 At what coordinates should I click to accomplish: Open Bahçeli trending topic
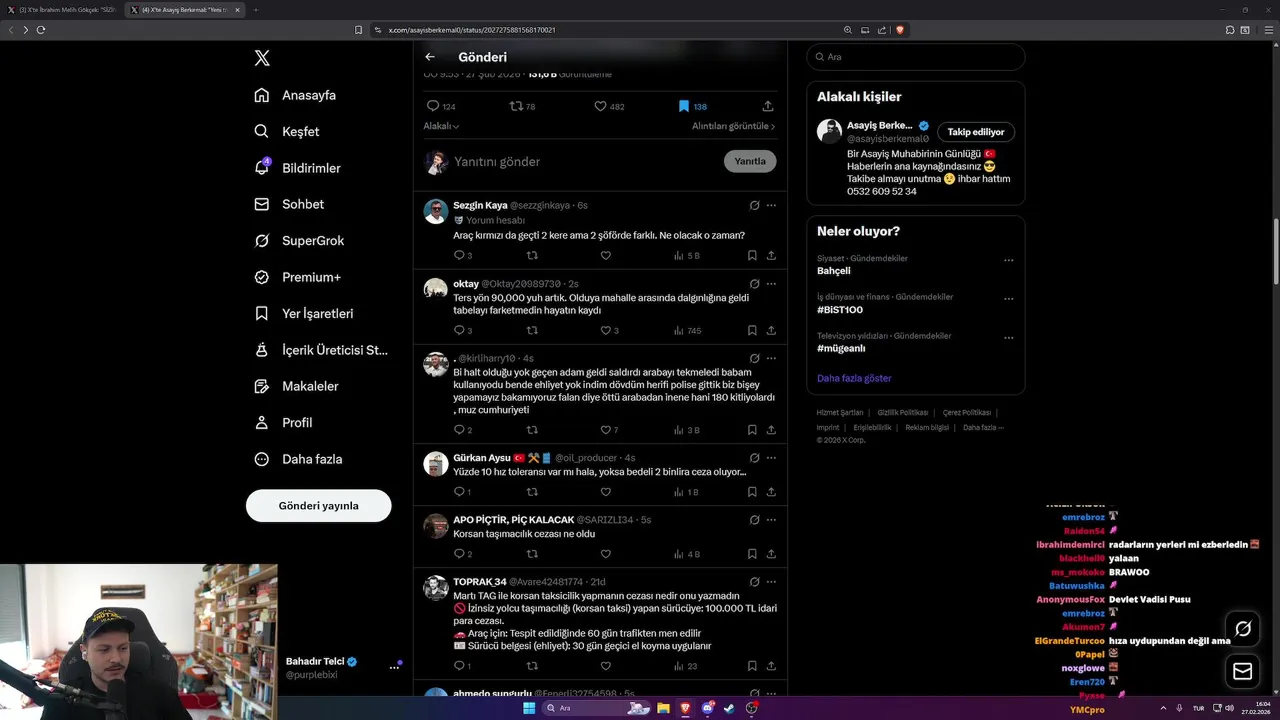pyautogui.click(x=834, y=271)
